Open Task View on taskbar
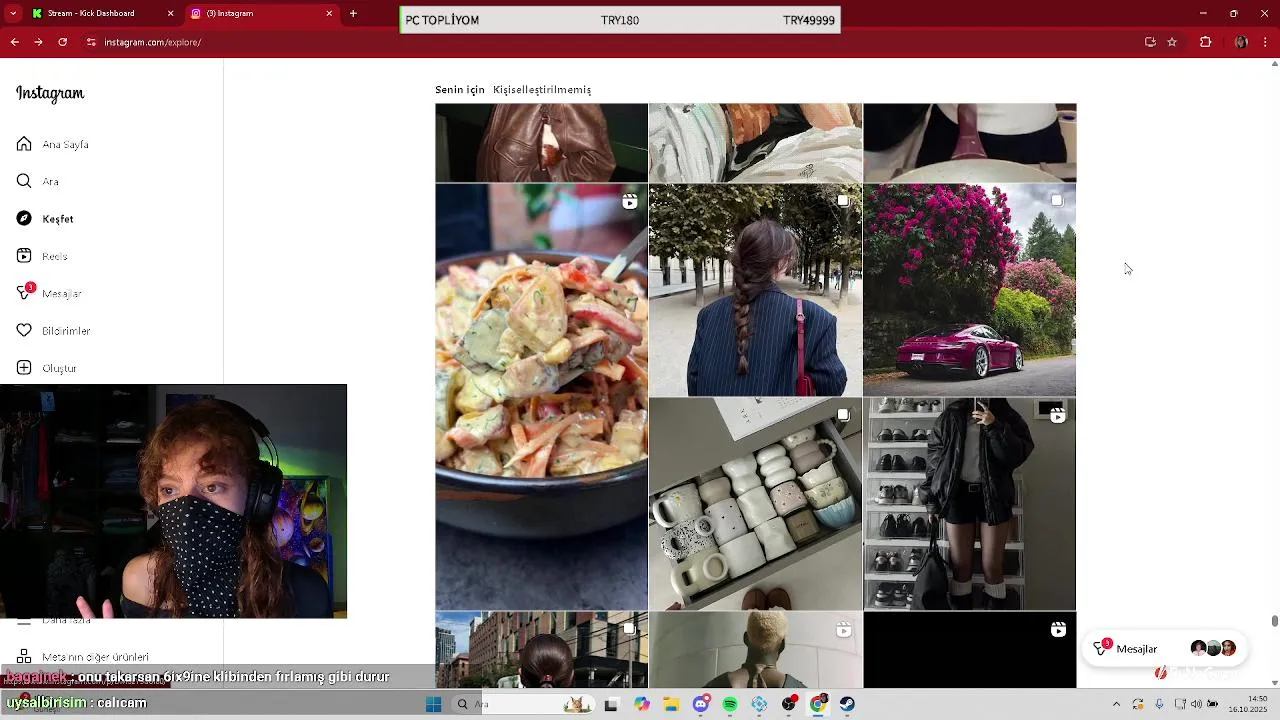 pos(611,704)
